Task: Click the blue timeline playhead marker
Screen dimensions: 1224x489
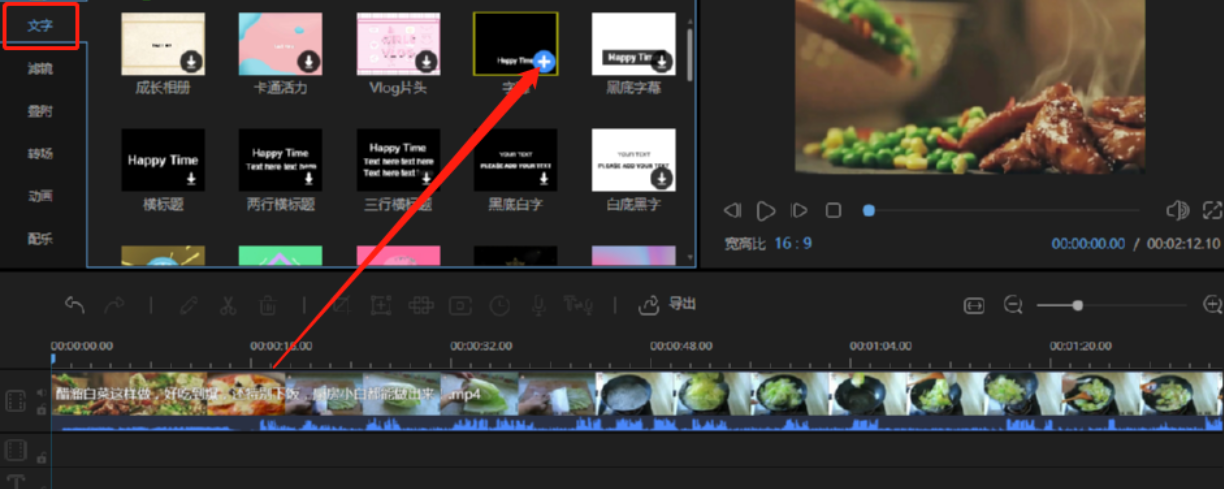Action: click(53, 359)
